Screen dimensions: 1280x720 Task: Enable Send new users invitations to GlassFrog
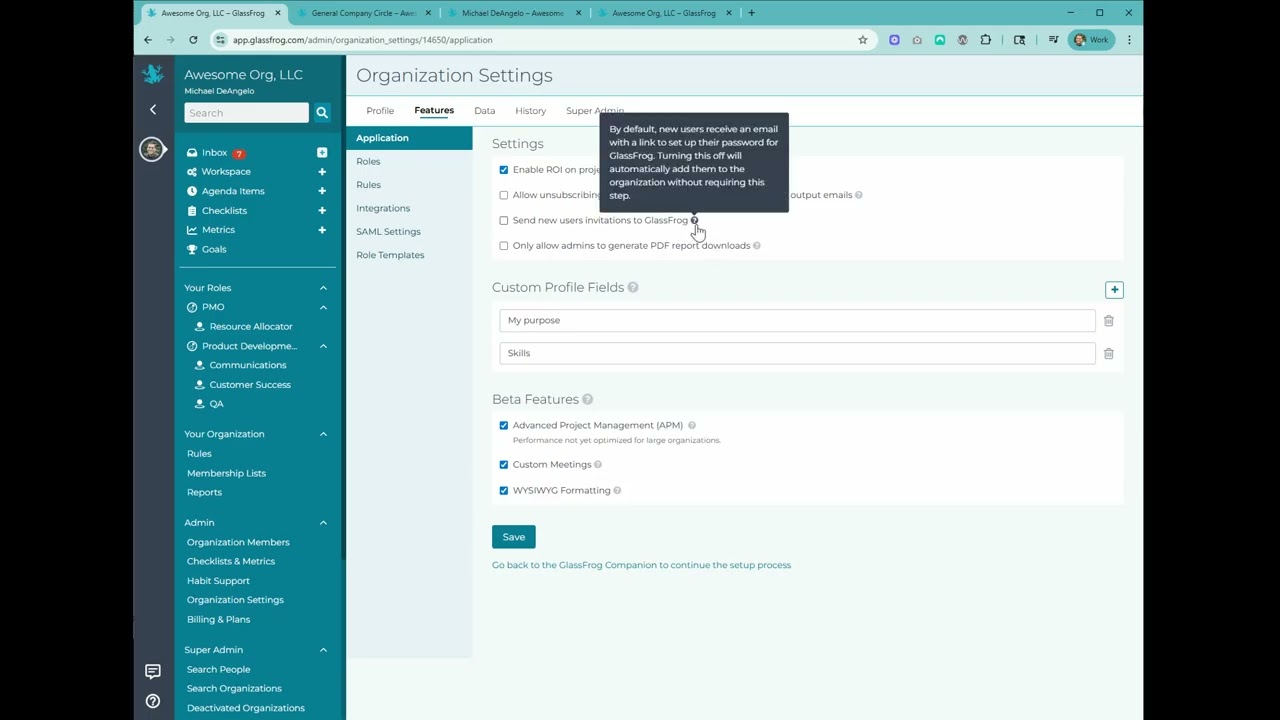(504, 220)
